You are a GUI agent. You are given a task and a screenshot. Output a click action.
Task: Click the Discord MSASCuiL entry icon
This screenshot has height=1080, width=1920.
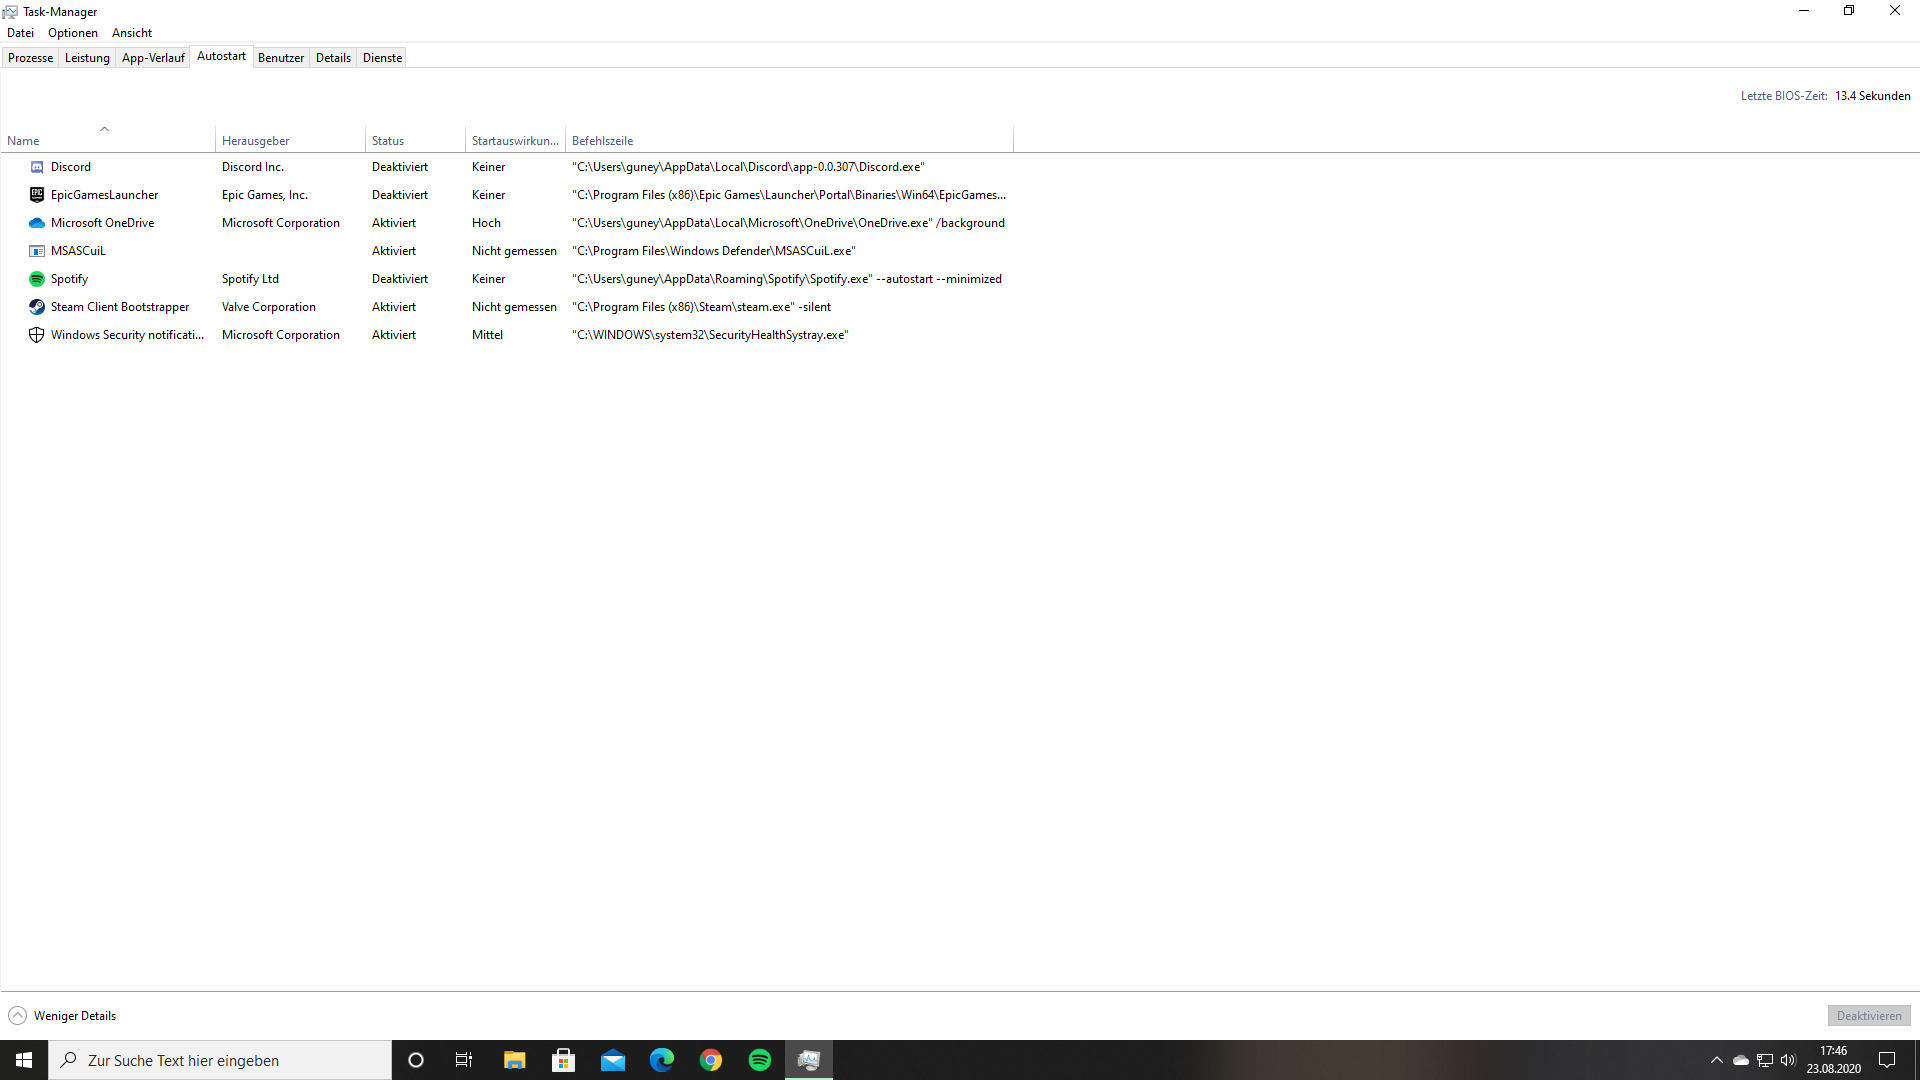(36, 251)
